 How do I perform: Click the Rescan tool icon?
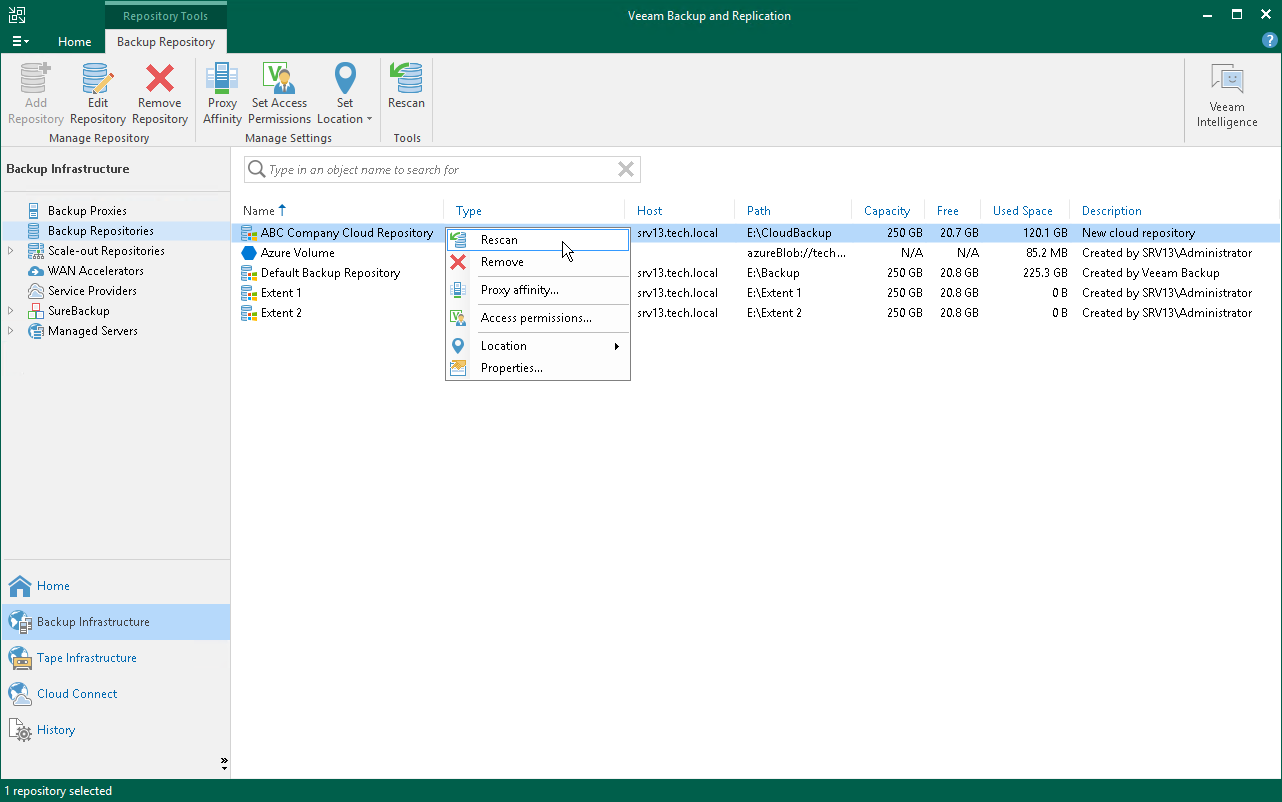(406, 90)
